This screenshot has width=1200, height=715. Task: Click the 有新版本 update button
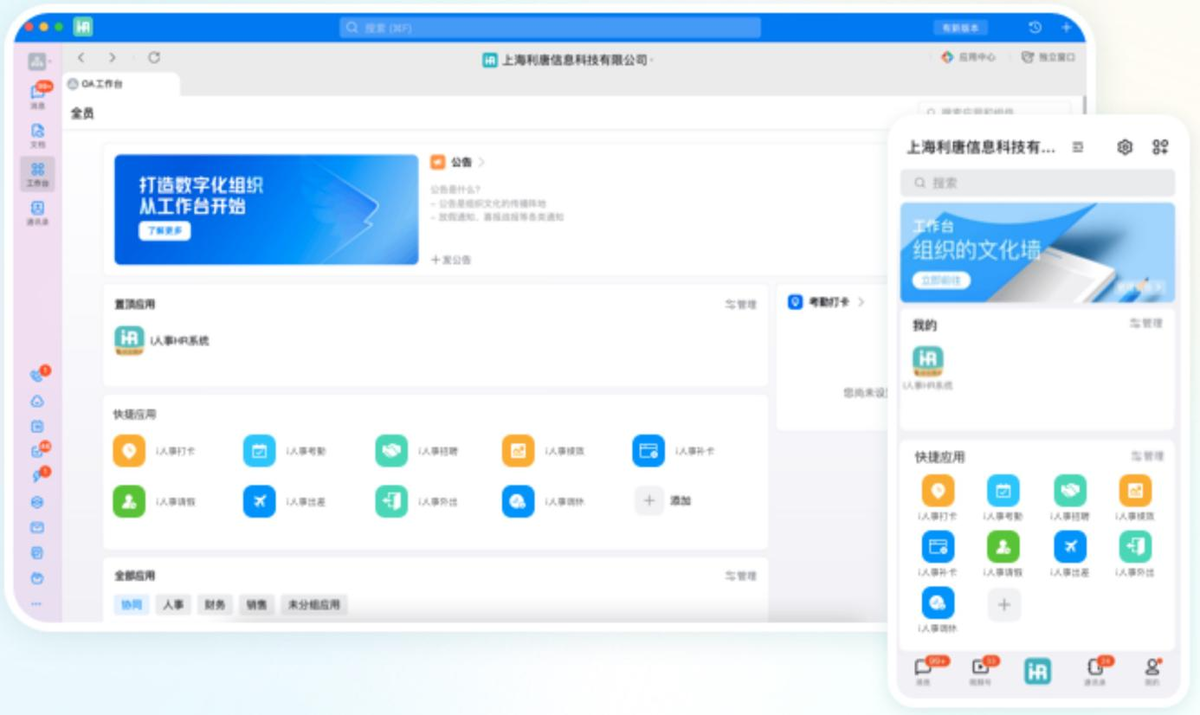coord(961,28)
